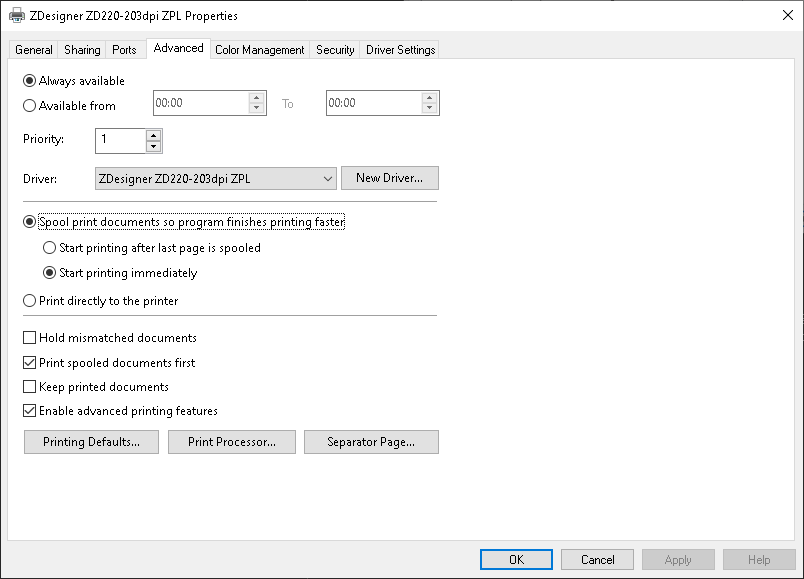Open Printing Defaults
804x579 pixels.
coord(90,441)
